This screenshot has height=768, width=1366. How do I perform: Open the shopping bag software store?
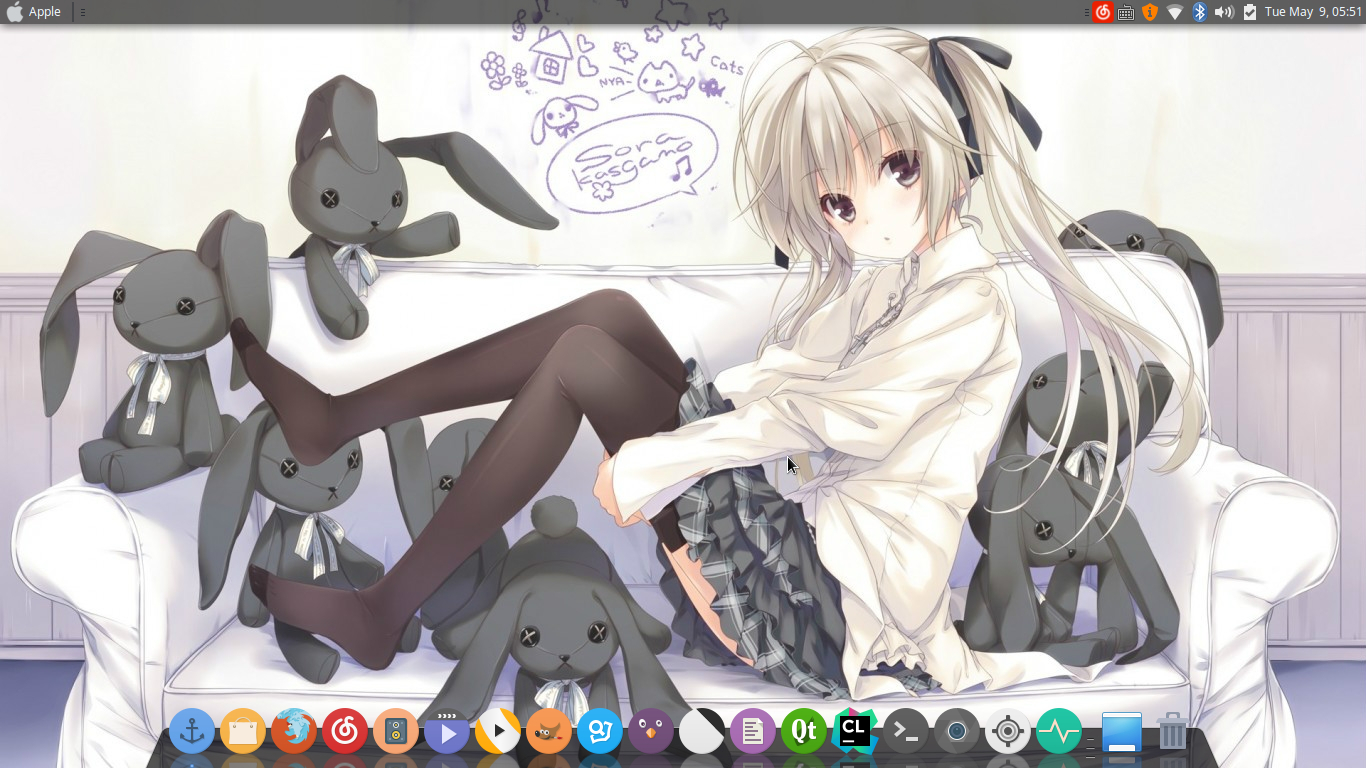pos(243,732)
